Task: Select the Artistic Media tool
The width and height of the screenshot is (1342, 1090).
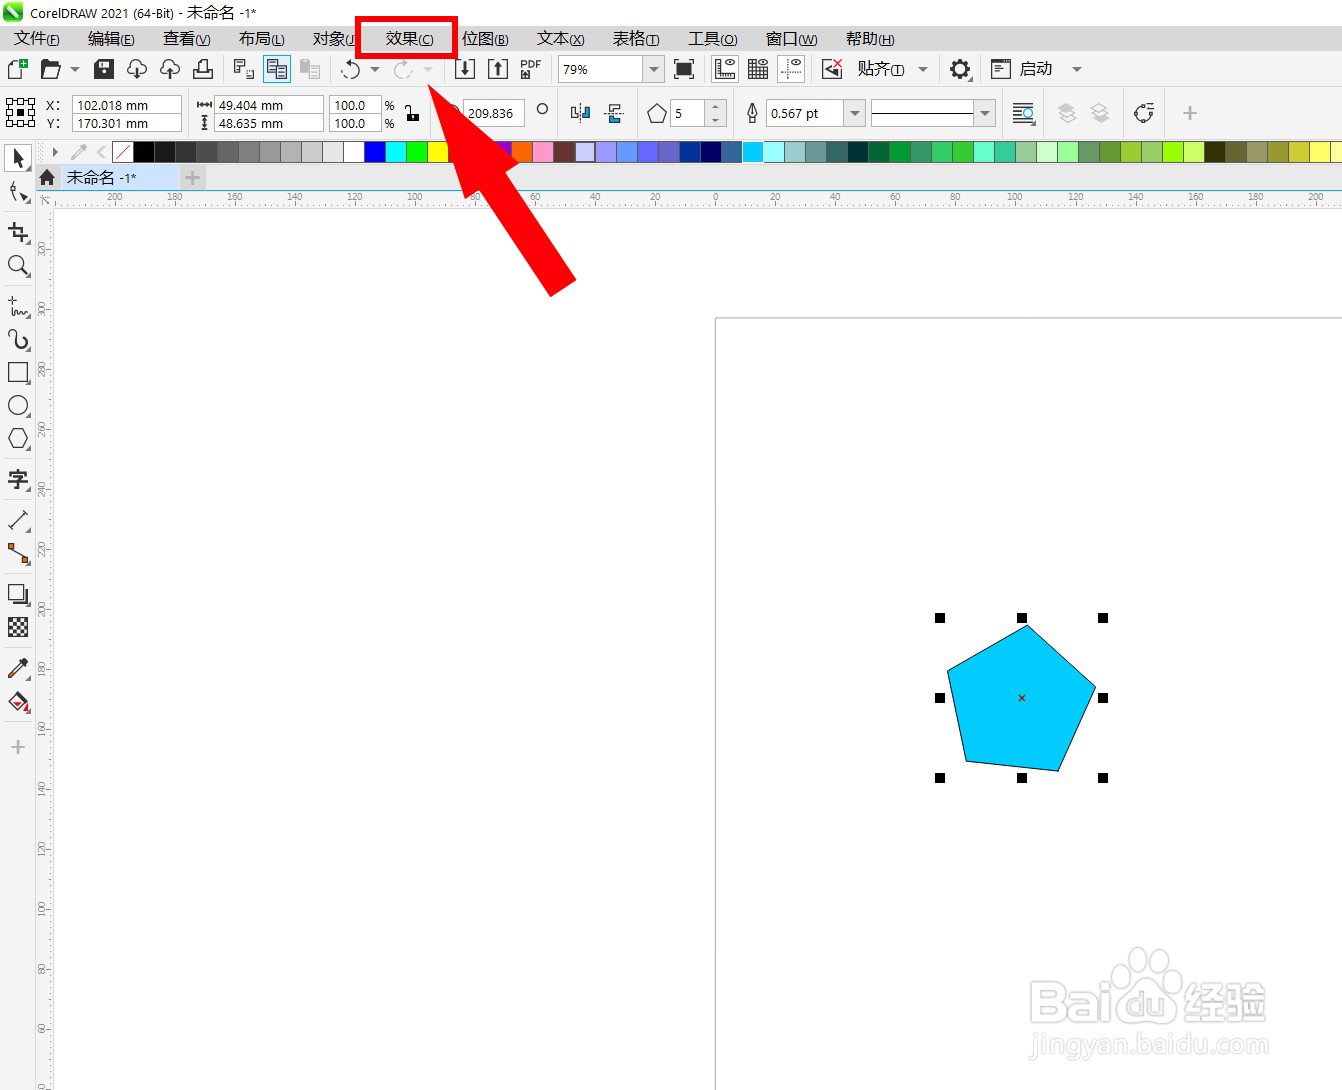Action: [18, 340]
